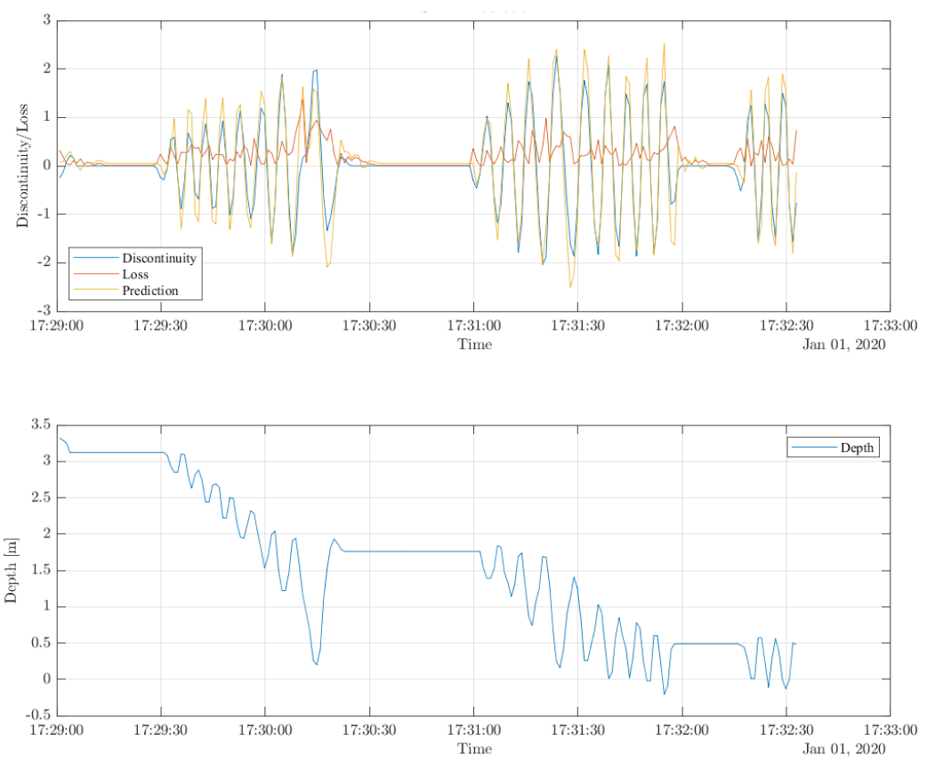Image resolution: width=927 pixels, height=762 pixels.
Task: Click the Discontinuity/Loss y-axis label
Action: [x=21, y=164]
